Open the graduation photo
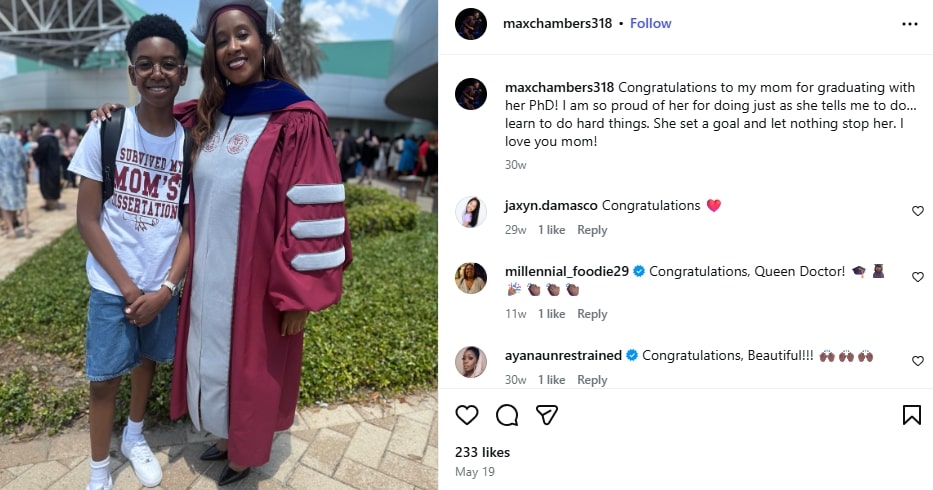This screenshot has height=490, width=933. 218,245
